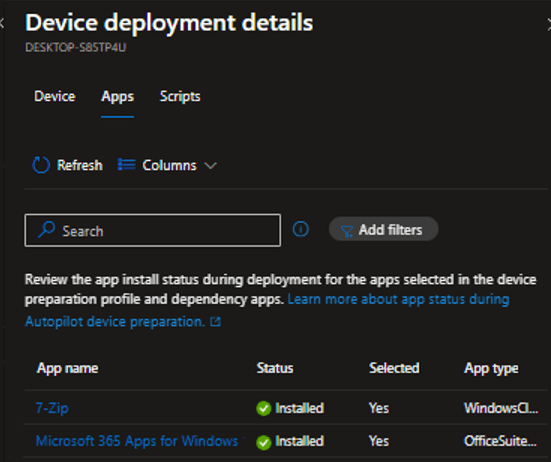Image resolution: width=551 pixels, height=462 pixels.
Task: Select the Apps tab
Action: (117, 96)
